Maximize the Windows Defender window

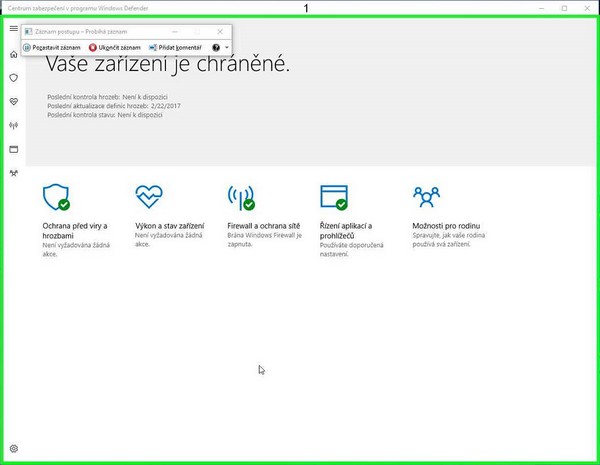(564, 8)
